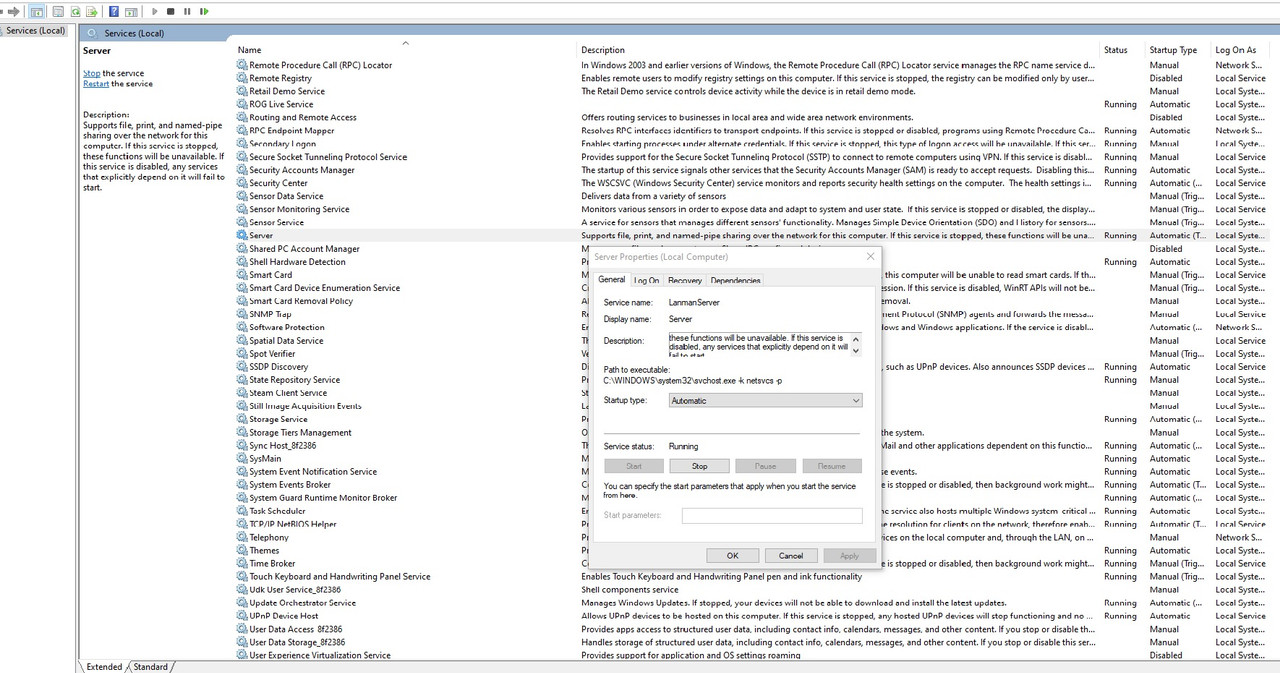Click the gear icon beside Task Scheduler

[242, 511]
